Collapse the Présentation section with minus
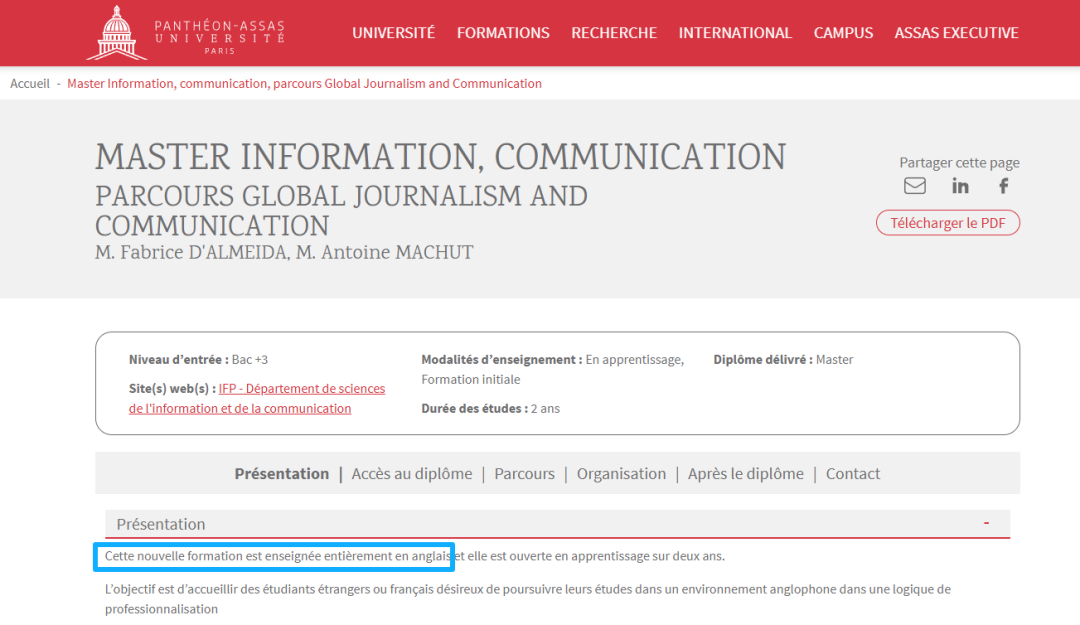This screenshot has width=1080, height=625. pyautogui.click(x=986, y=523)
